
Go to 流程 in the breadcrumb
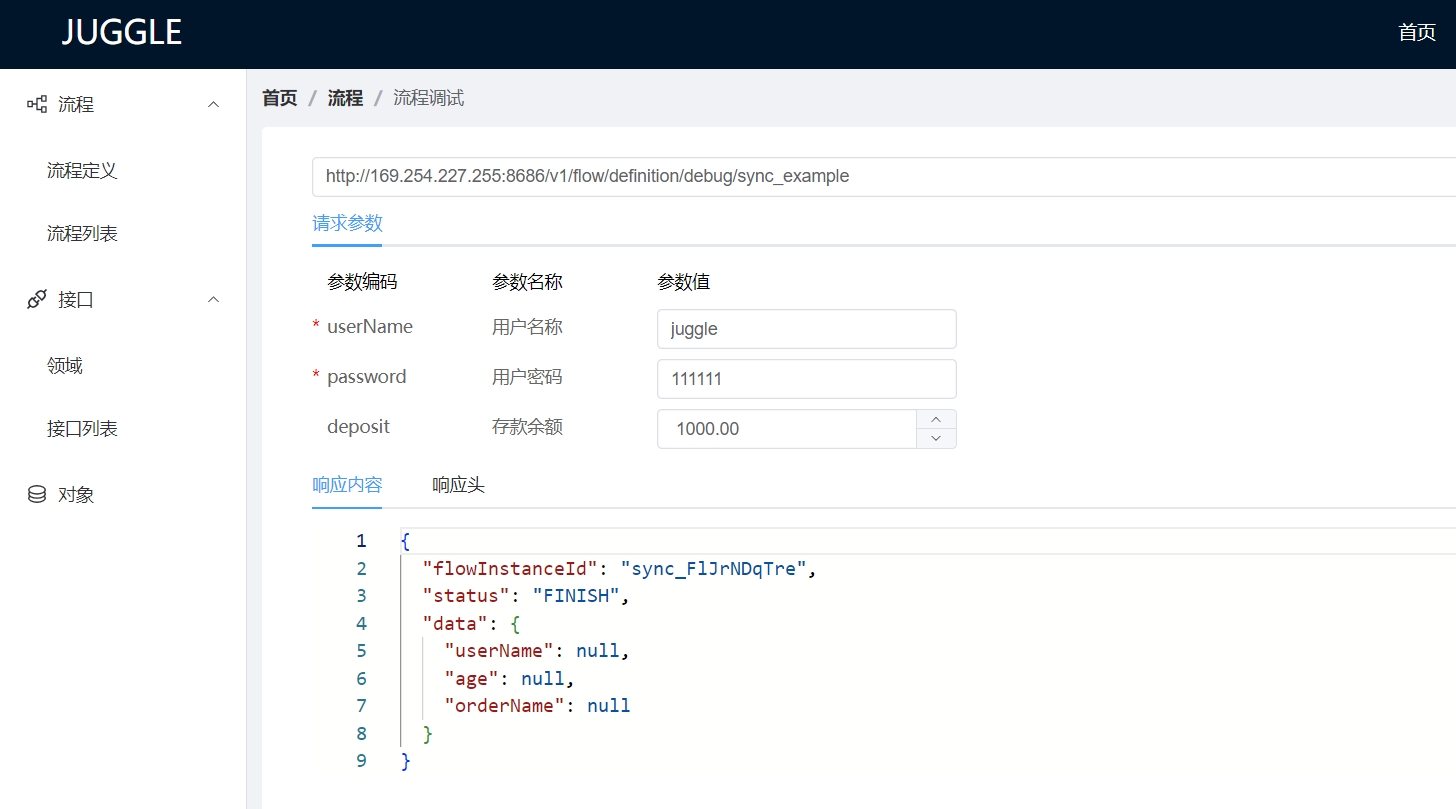coord(345,98)
